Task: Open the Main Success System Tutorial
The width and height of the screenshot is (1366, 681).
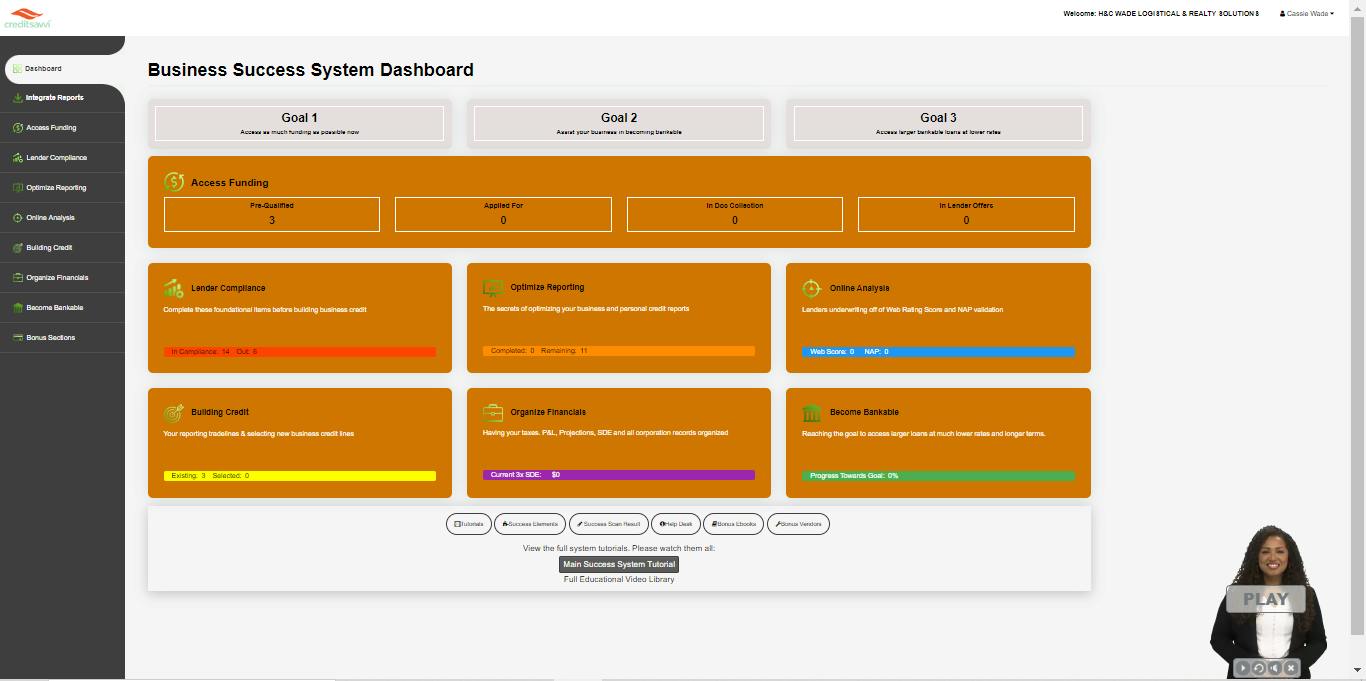Action: click(619, 564)
